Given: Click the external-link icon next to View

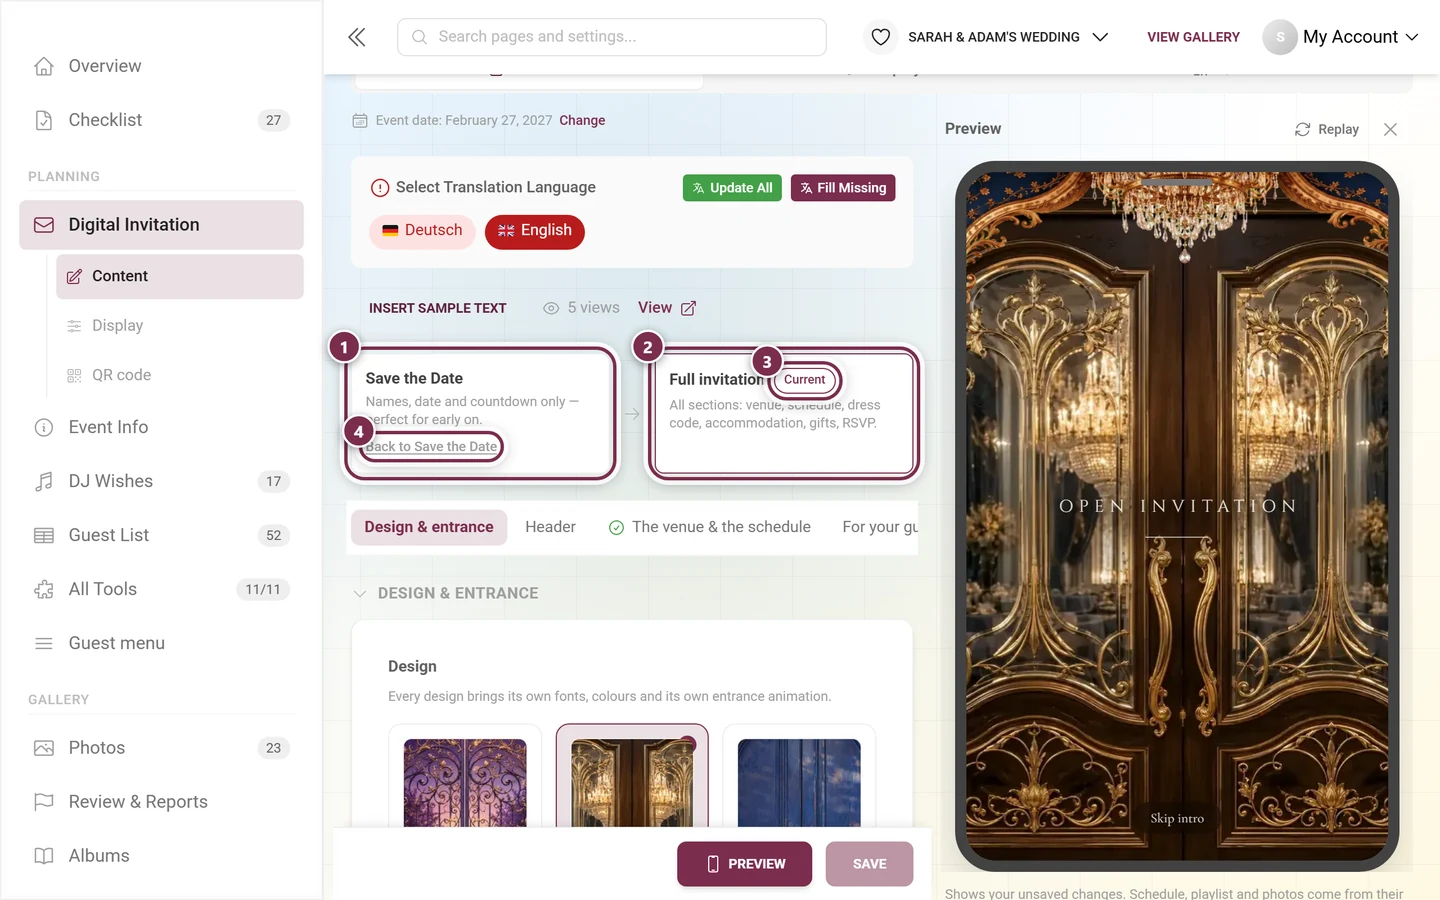Looking at the screenshot, I should (x=688, y=308).
